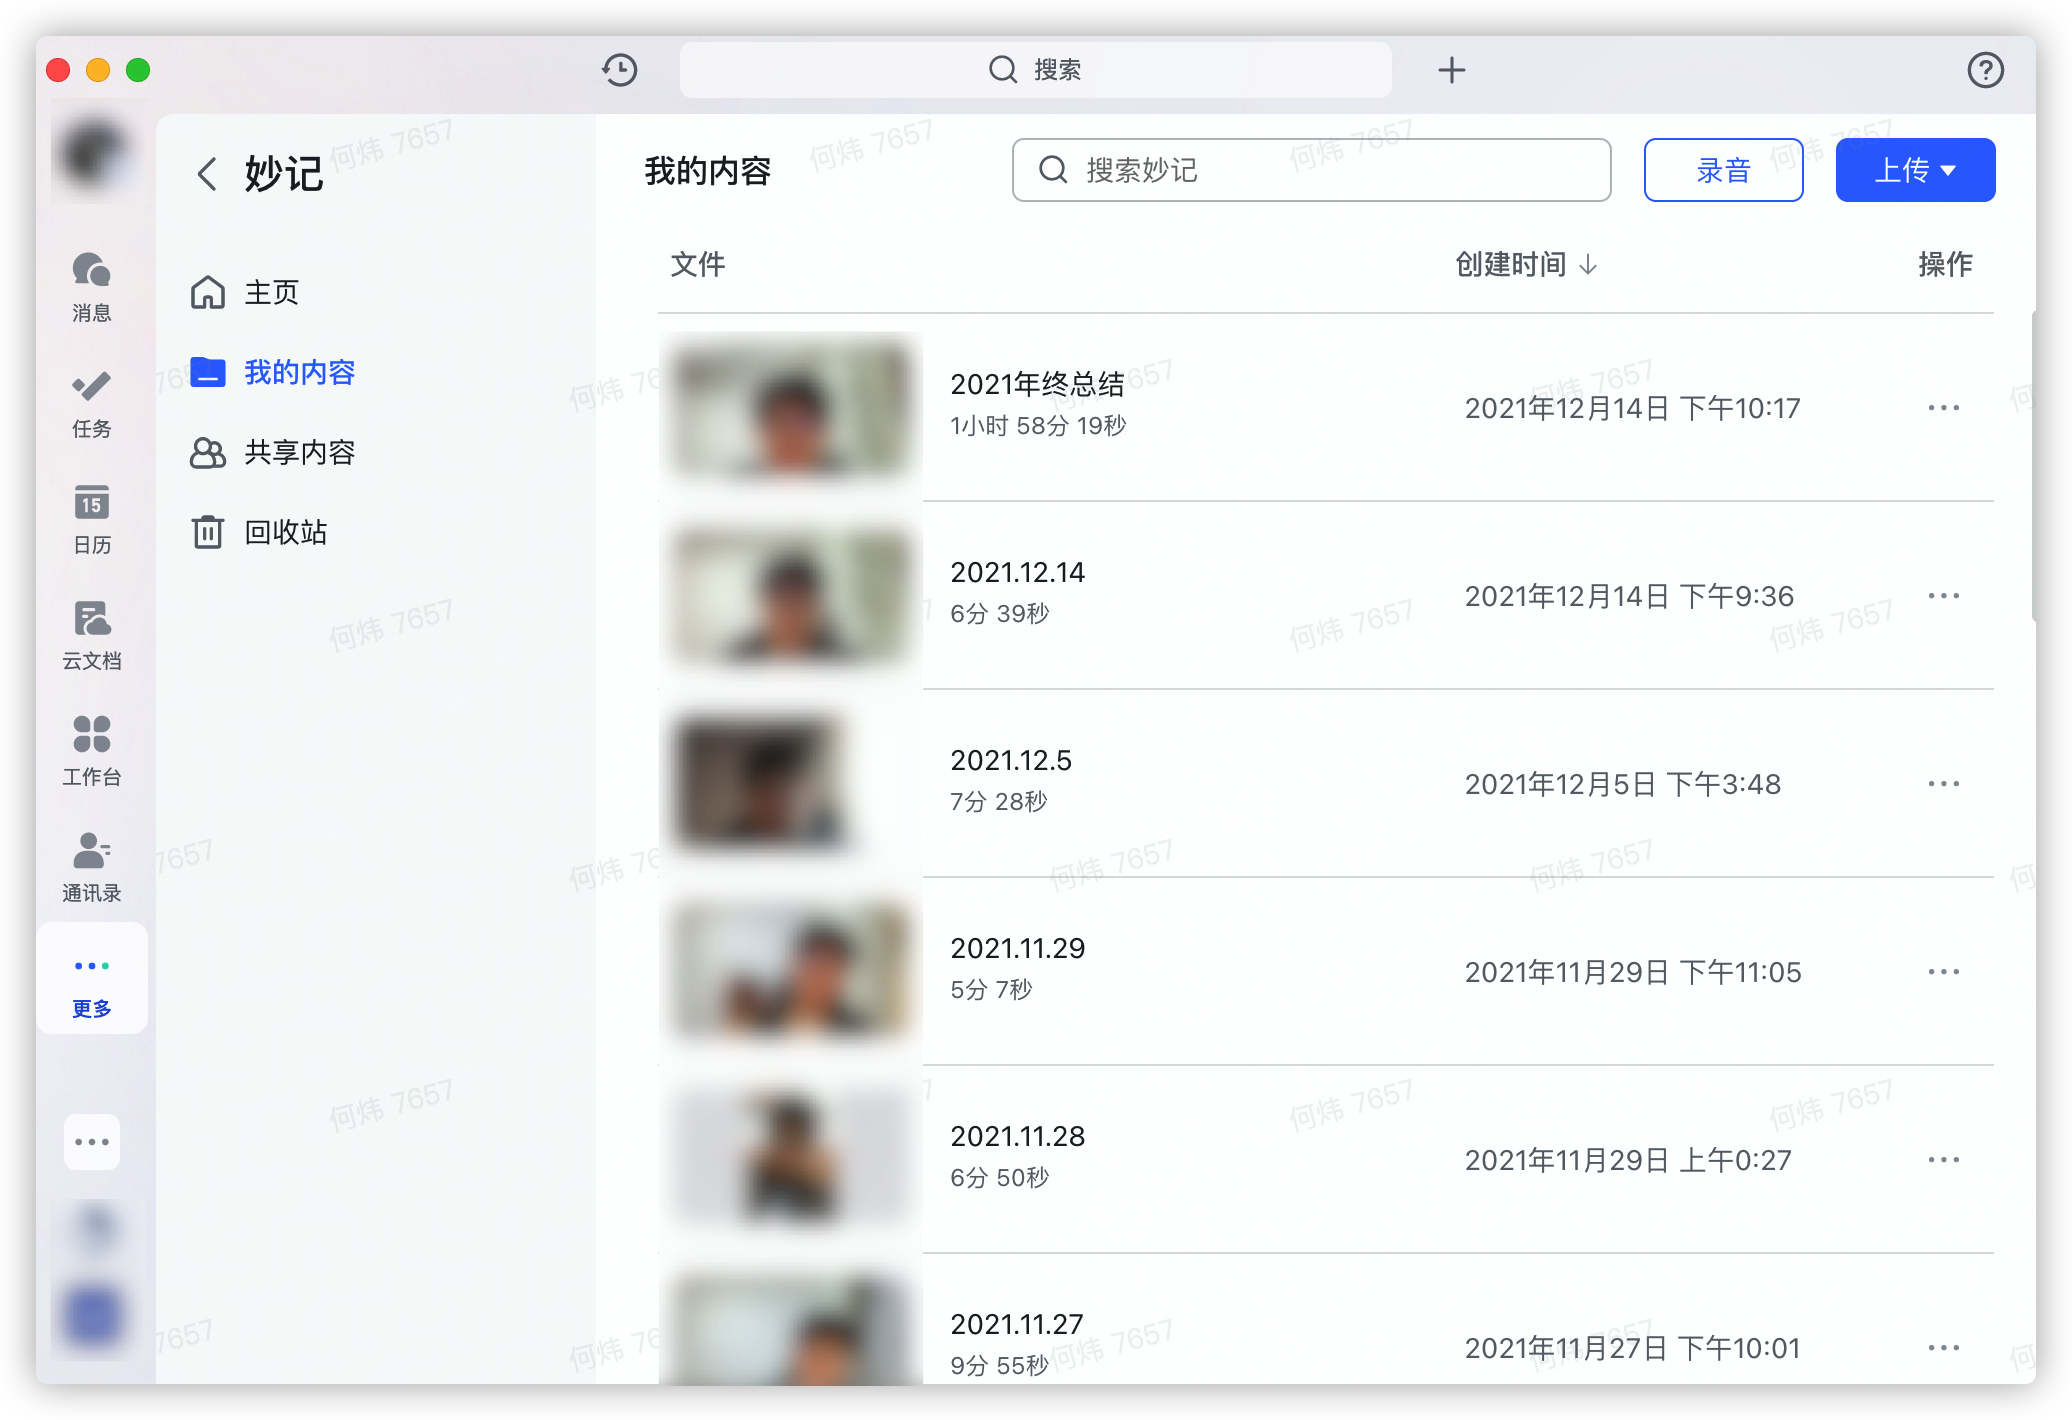The height and width of the screenshot is (1420, 2072).
Task: Click the 搜索妙记 search field
Action: pyautogui.click(x=1311, y=170)
